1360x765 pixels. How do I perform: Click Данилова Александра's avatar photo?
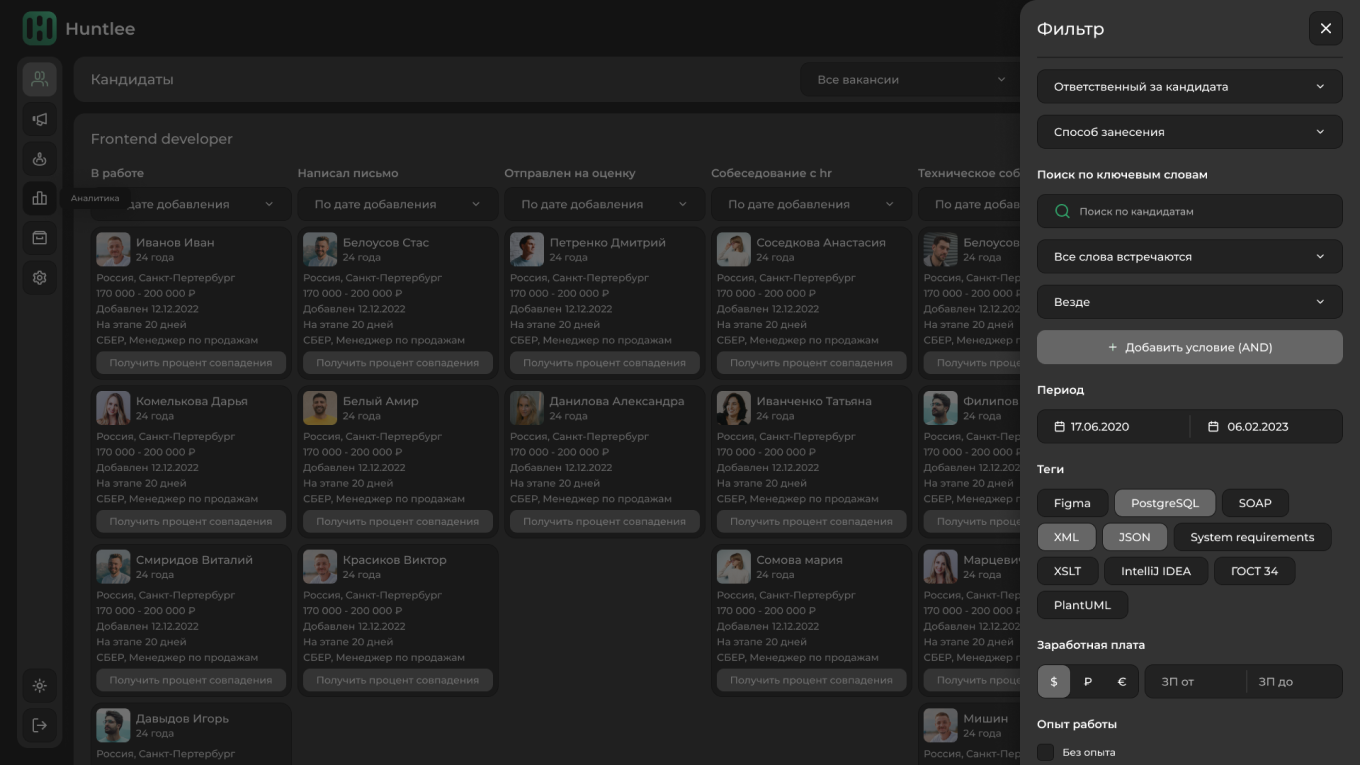click(x=527, y=408)
